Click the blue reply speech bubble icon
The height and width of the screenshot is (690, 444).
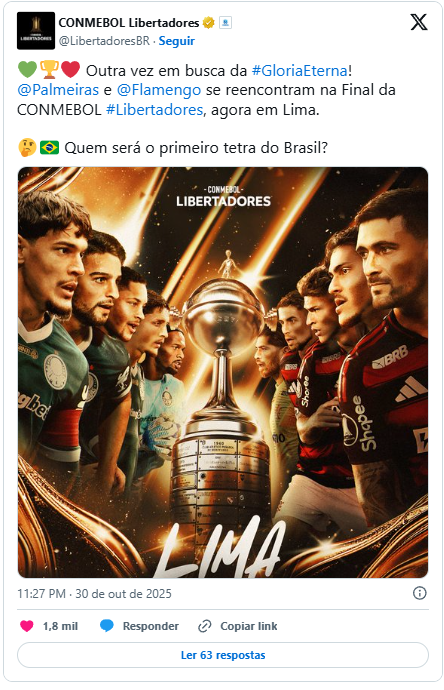tap(106, 626)
